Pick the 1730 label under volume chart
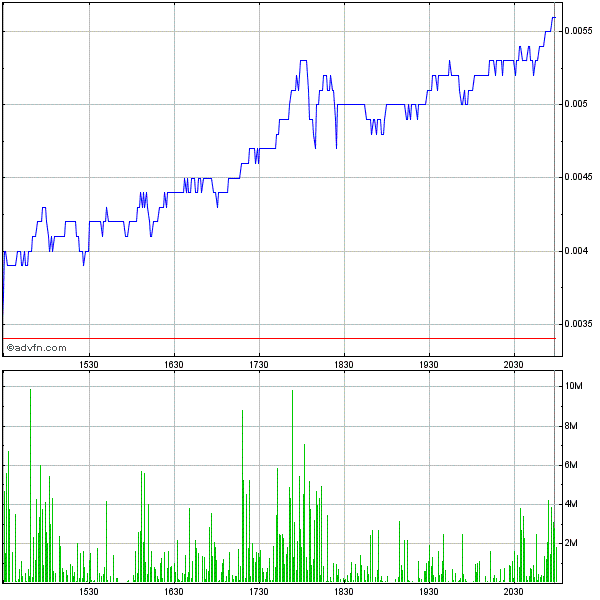 tap(259, 592)
